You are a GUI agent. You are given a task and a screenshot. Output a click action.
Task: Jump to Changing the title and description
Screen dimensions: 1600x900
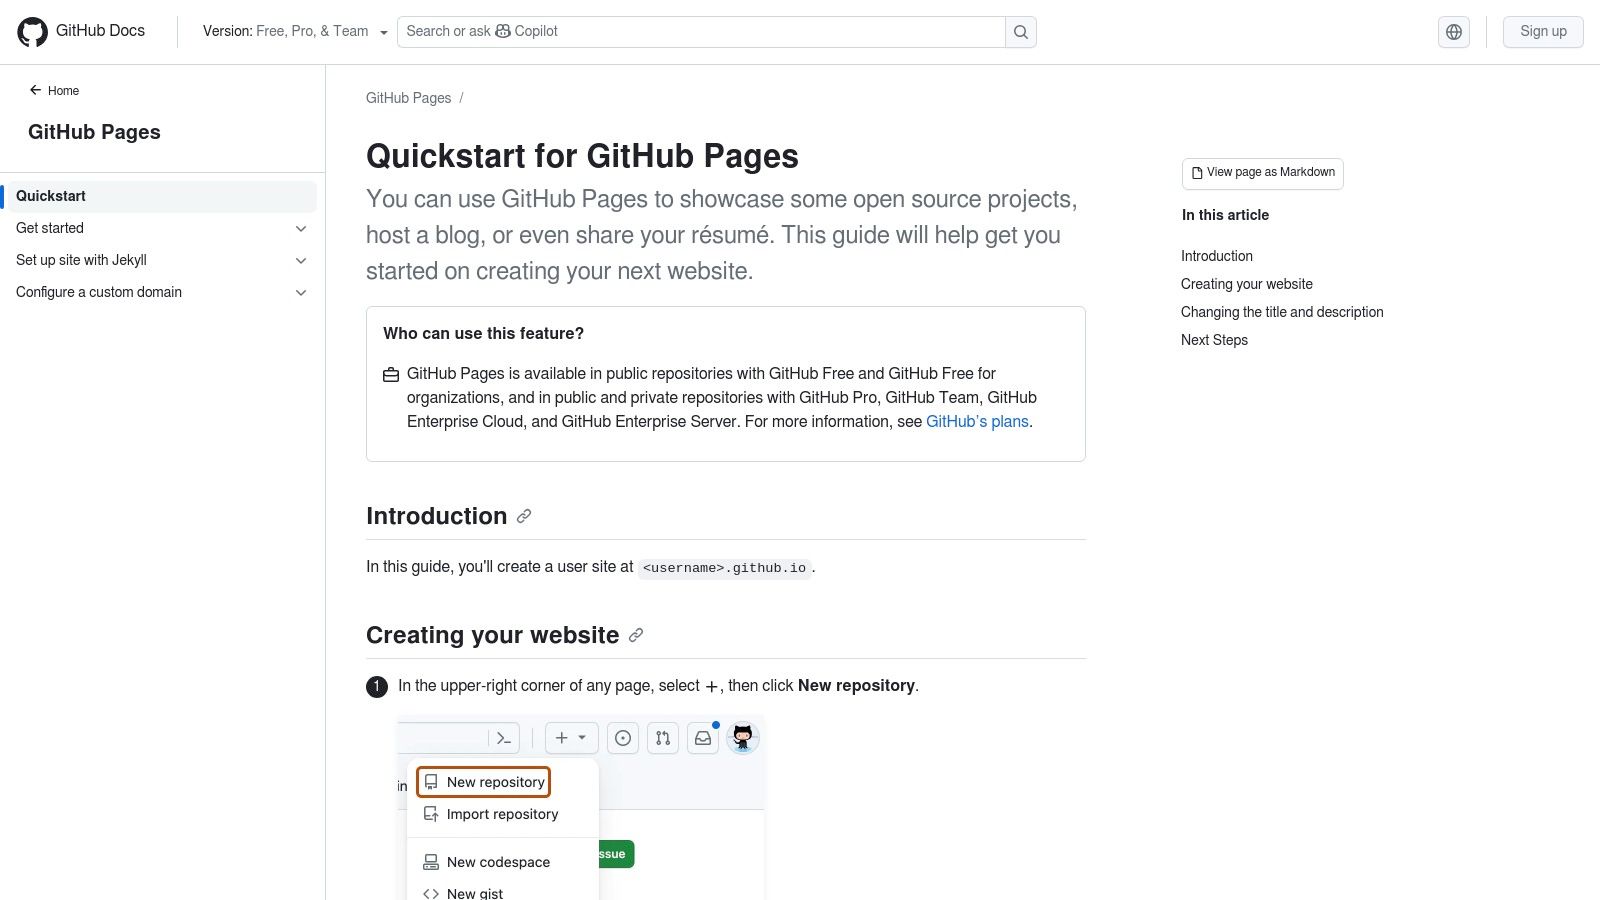click(1282, 311)
